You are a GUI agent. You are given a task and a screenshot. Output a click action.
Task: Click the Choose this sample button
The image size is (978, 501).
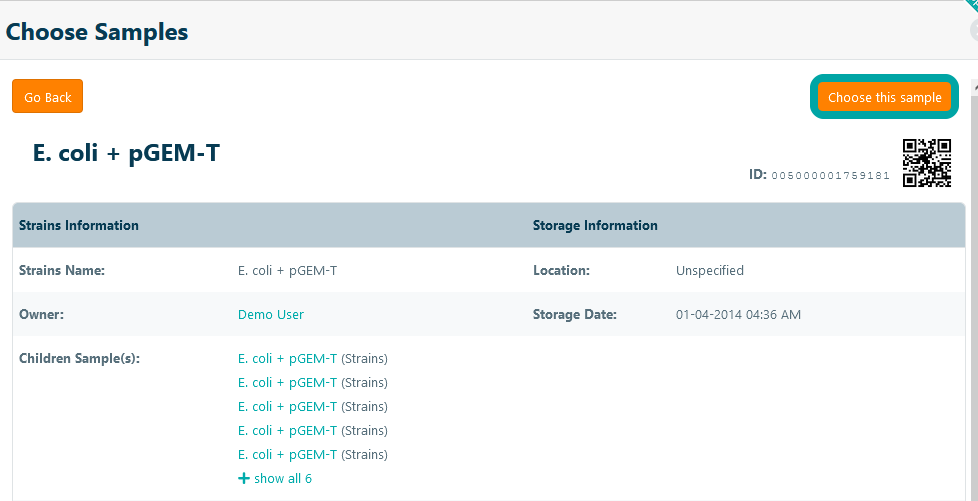[884, 97]
